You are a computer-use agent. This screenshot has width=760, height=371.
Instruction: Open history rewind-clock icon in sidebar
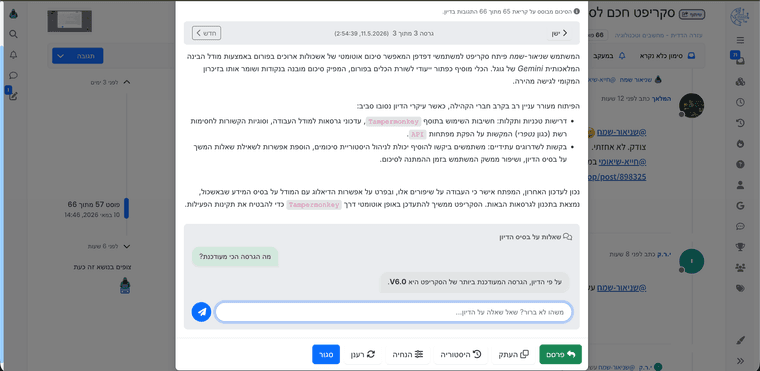click(x=740, y=123)
